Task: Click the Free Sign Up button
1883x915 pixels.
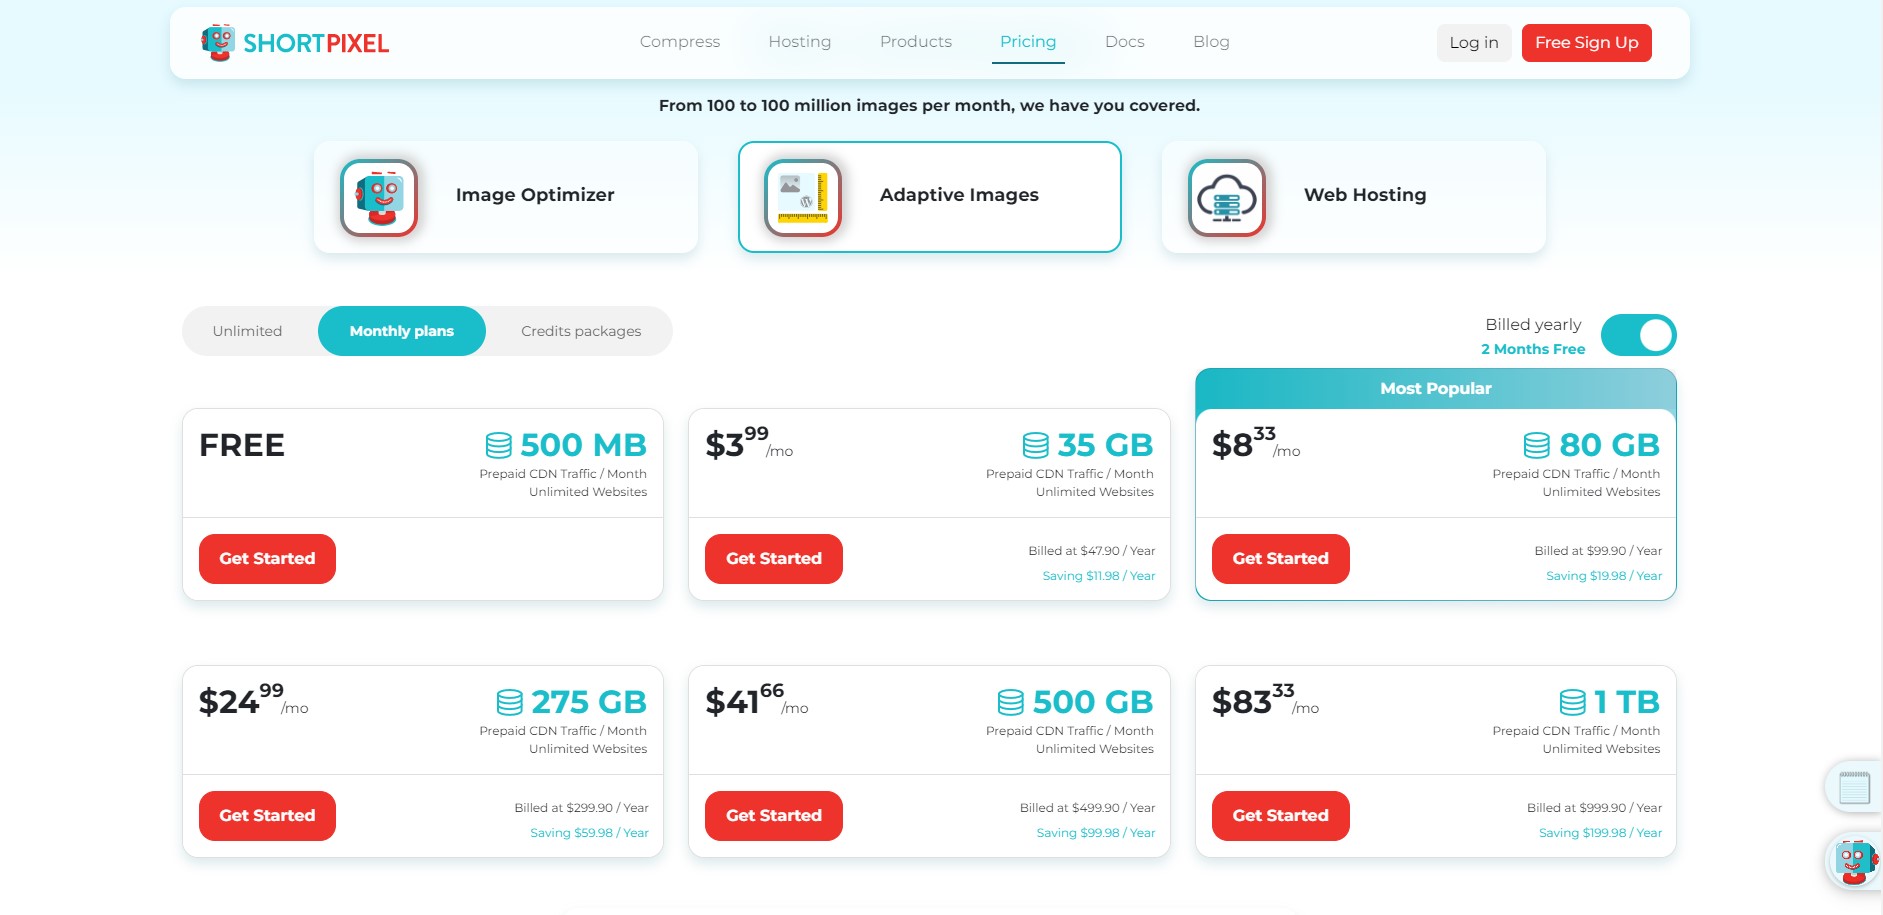Action: 1587,43
